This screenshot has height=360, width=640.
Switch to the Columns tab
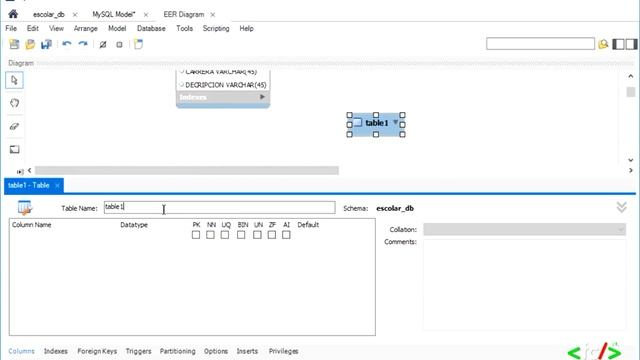click(x=22, y=351)
